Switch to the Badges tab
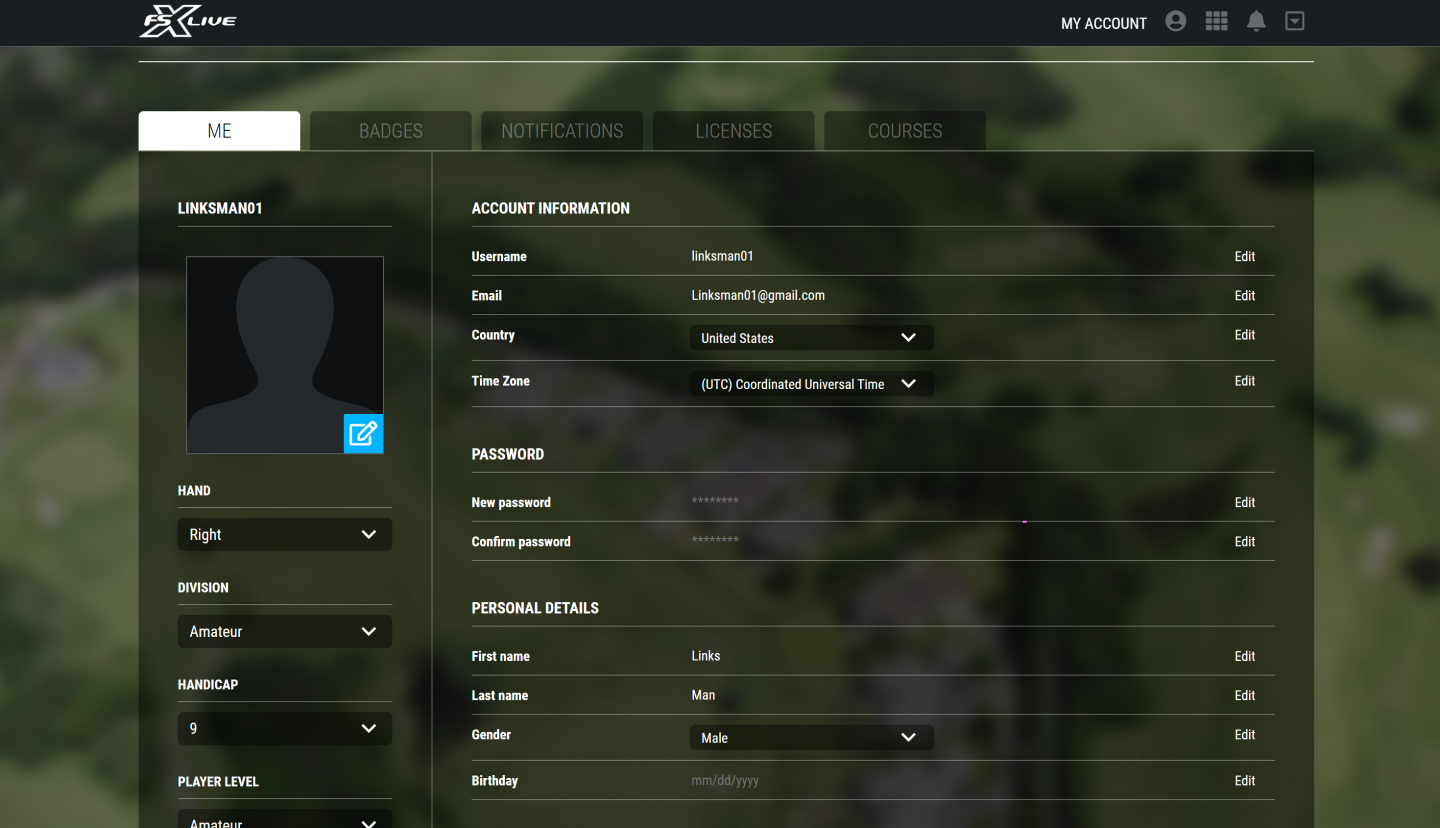 pos(391,131)
